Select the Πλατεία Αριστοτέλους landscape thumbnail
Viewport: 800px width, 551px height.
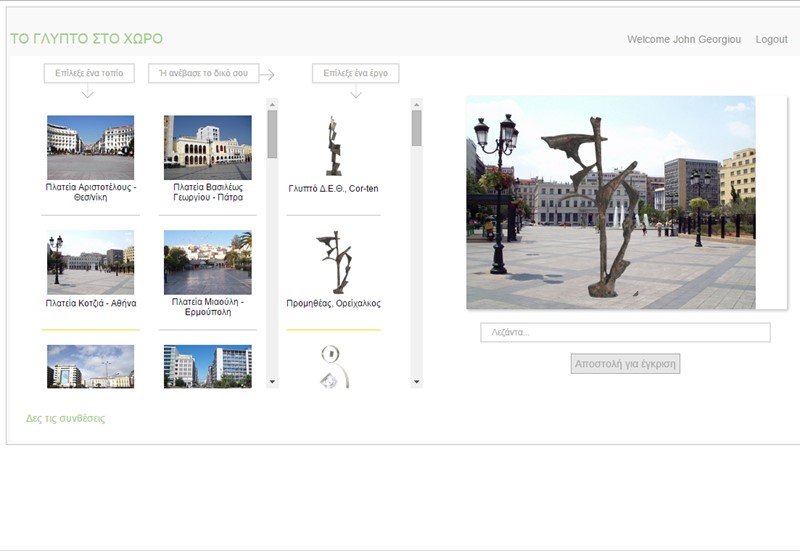click(90, 147)
